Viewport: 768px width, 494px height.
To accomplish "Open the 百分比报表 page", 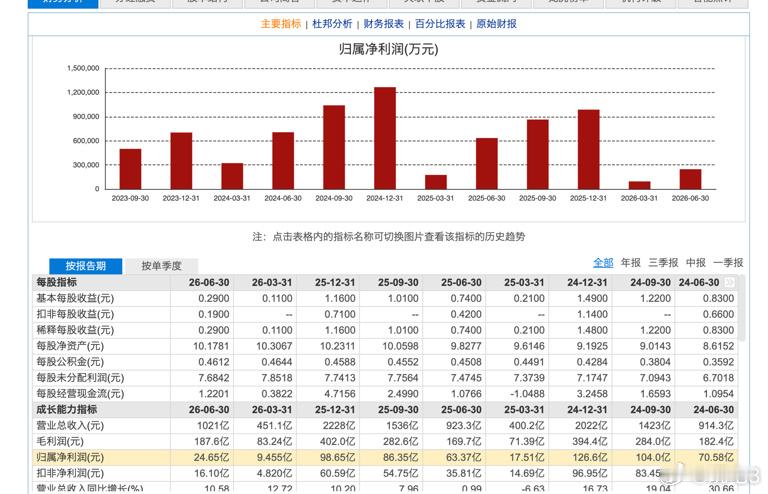I will click(x=440, y=24).
